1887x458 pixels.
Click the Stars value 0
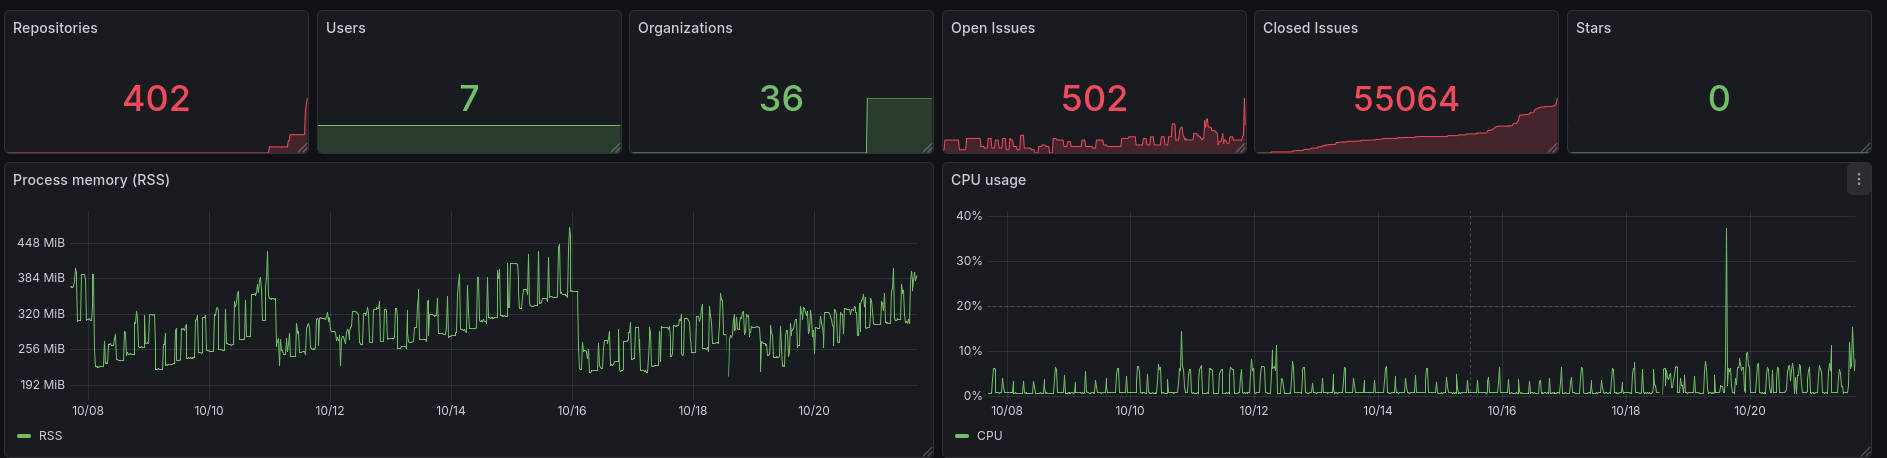tap(1719, 98)
